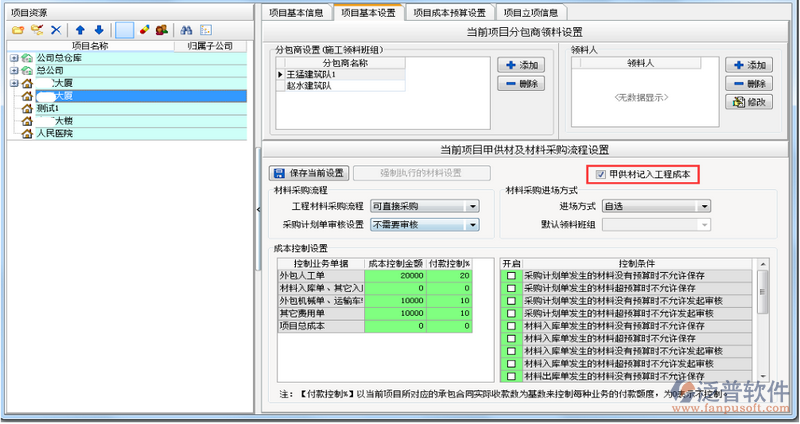Click the 保存当前设置 button
Viewport: 800px width, 424px height.
(x=309, y=173)
